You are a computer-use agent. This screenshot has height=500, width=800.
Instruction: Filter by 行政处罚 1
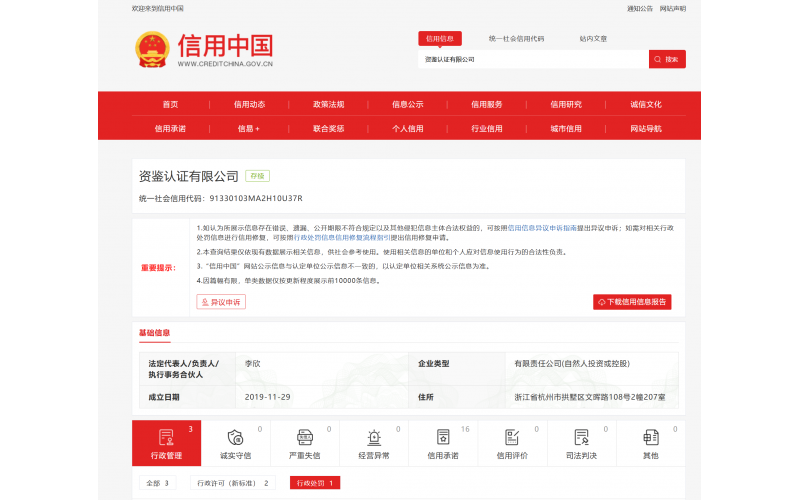[x=315, y=483]
